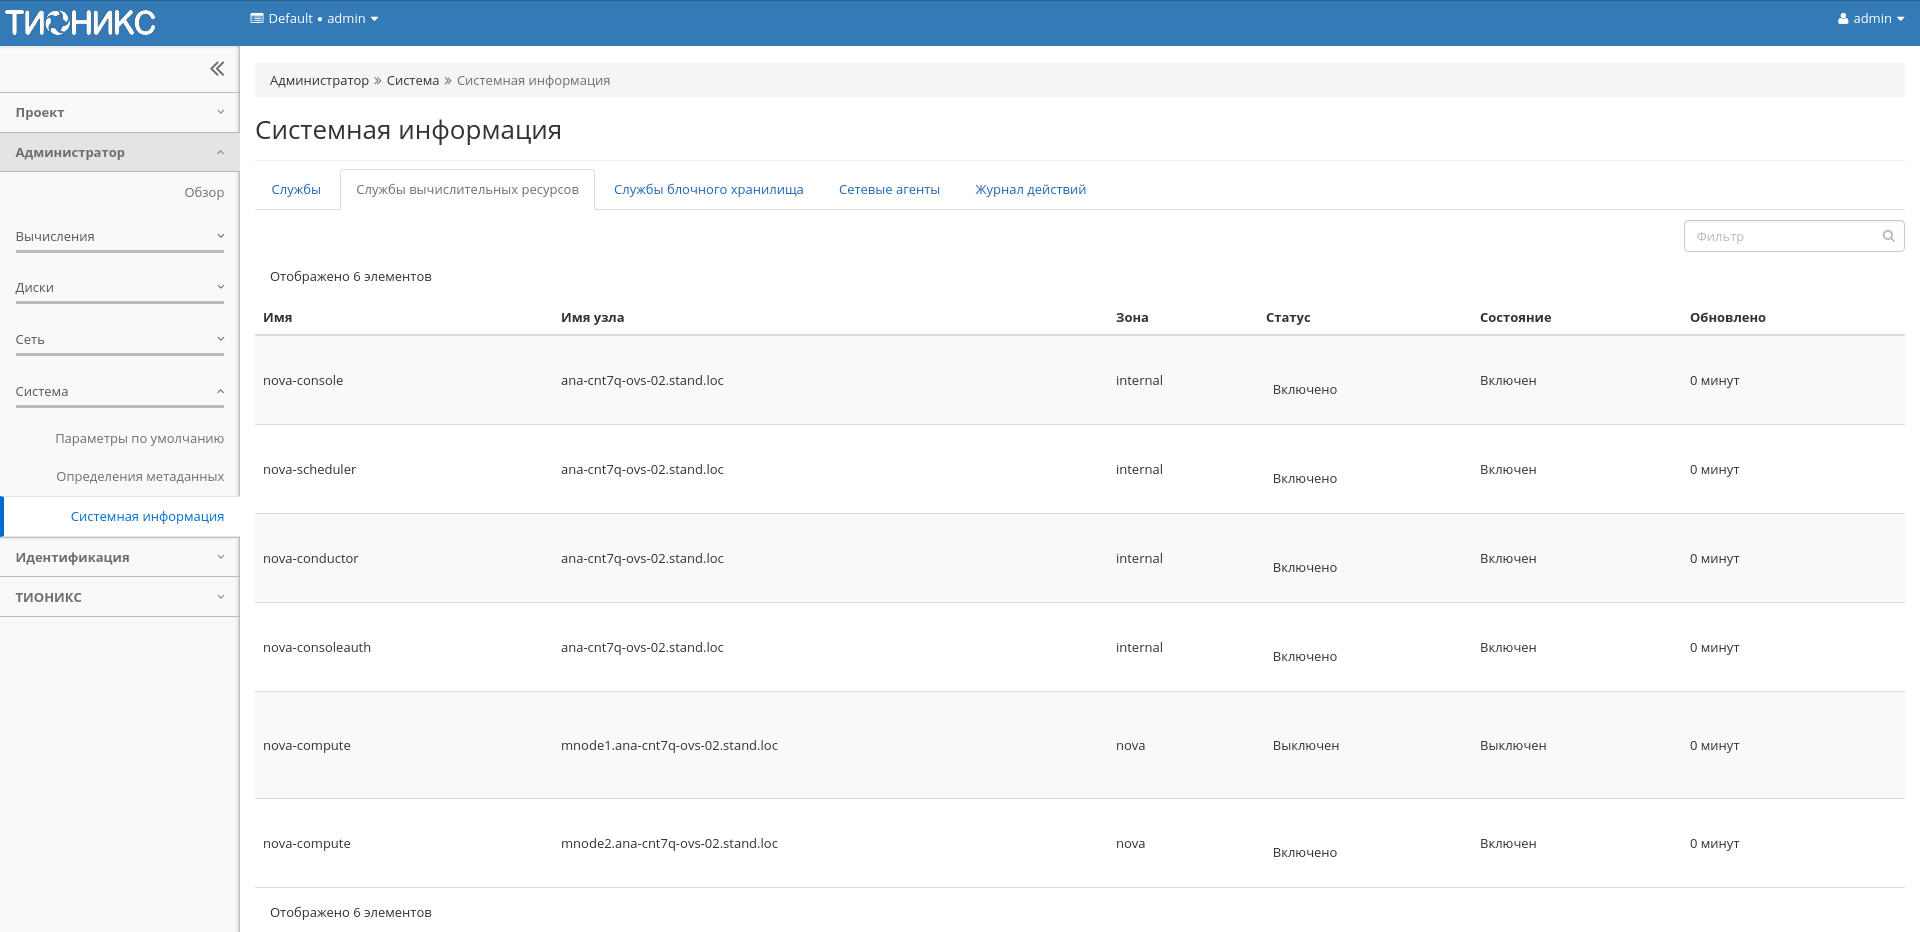Go to Обзор in sidebar

point(204,193)
